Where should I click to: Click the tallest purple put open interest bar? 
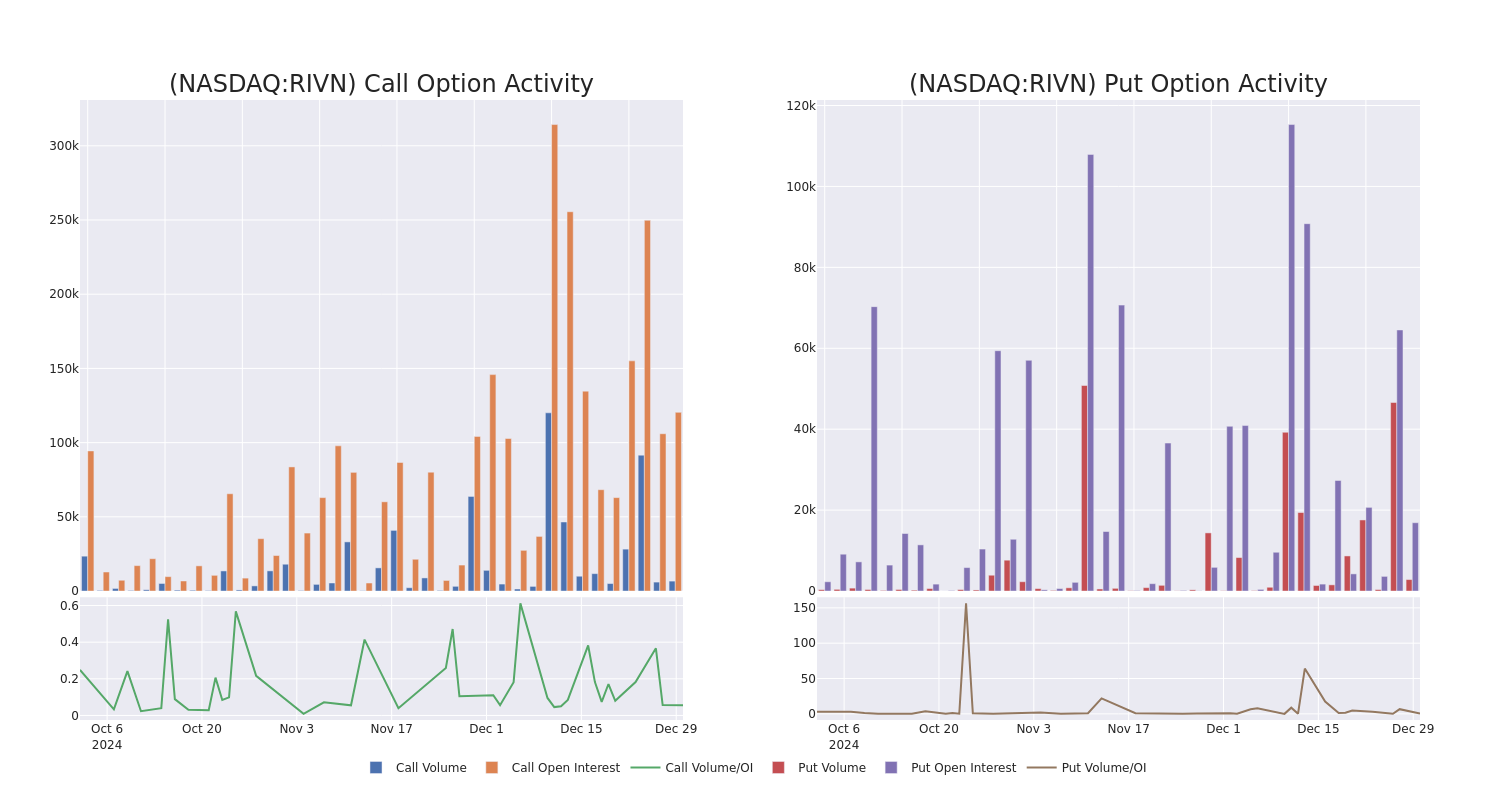(1291, 357)
